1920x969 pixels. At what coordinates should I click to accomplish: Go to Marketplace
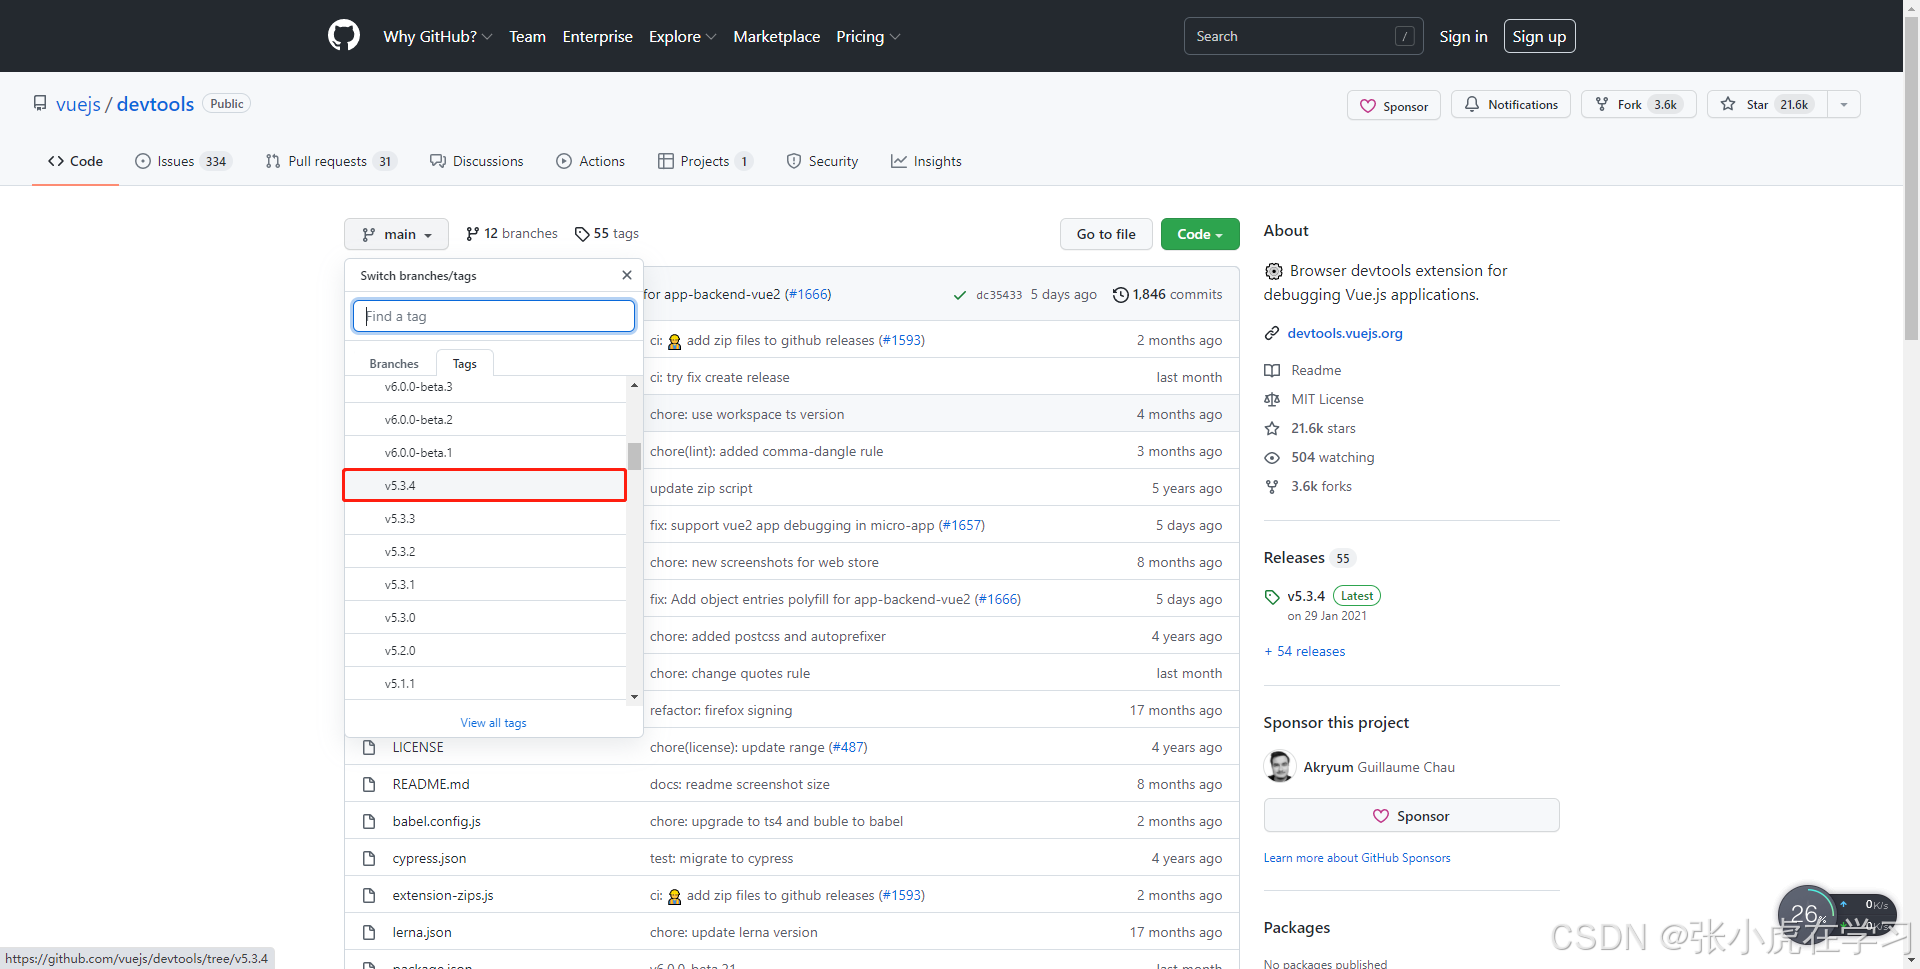click(776, 36)
